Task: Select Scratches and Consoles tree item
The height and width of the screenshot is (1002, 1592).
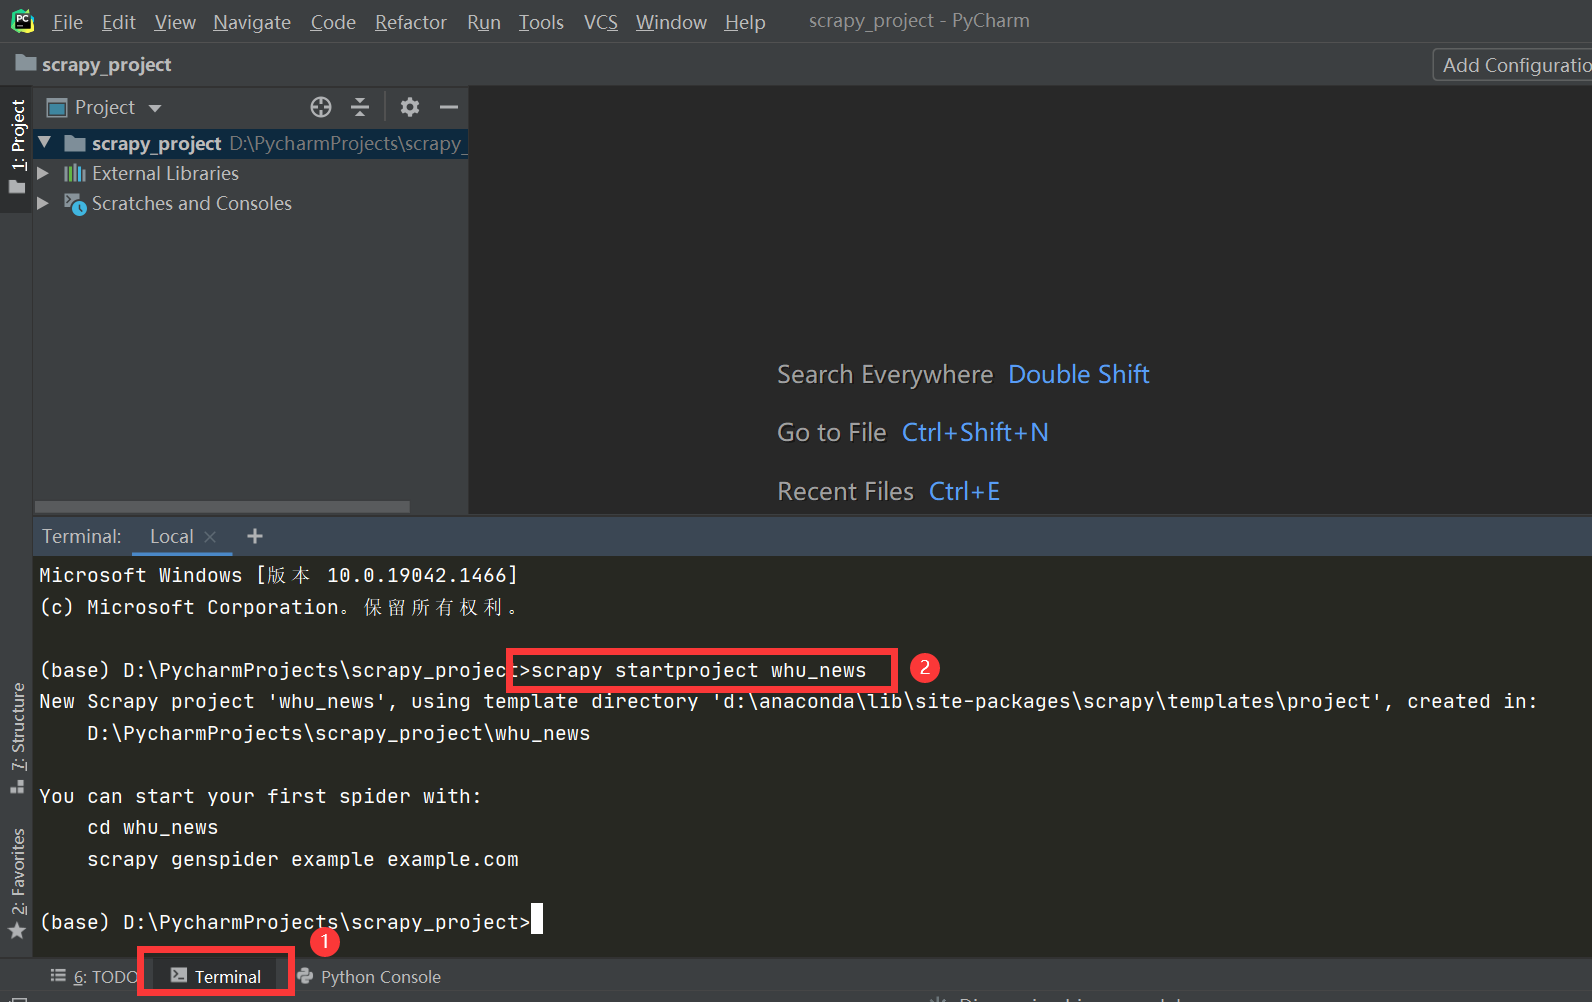Action: 192,203
